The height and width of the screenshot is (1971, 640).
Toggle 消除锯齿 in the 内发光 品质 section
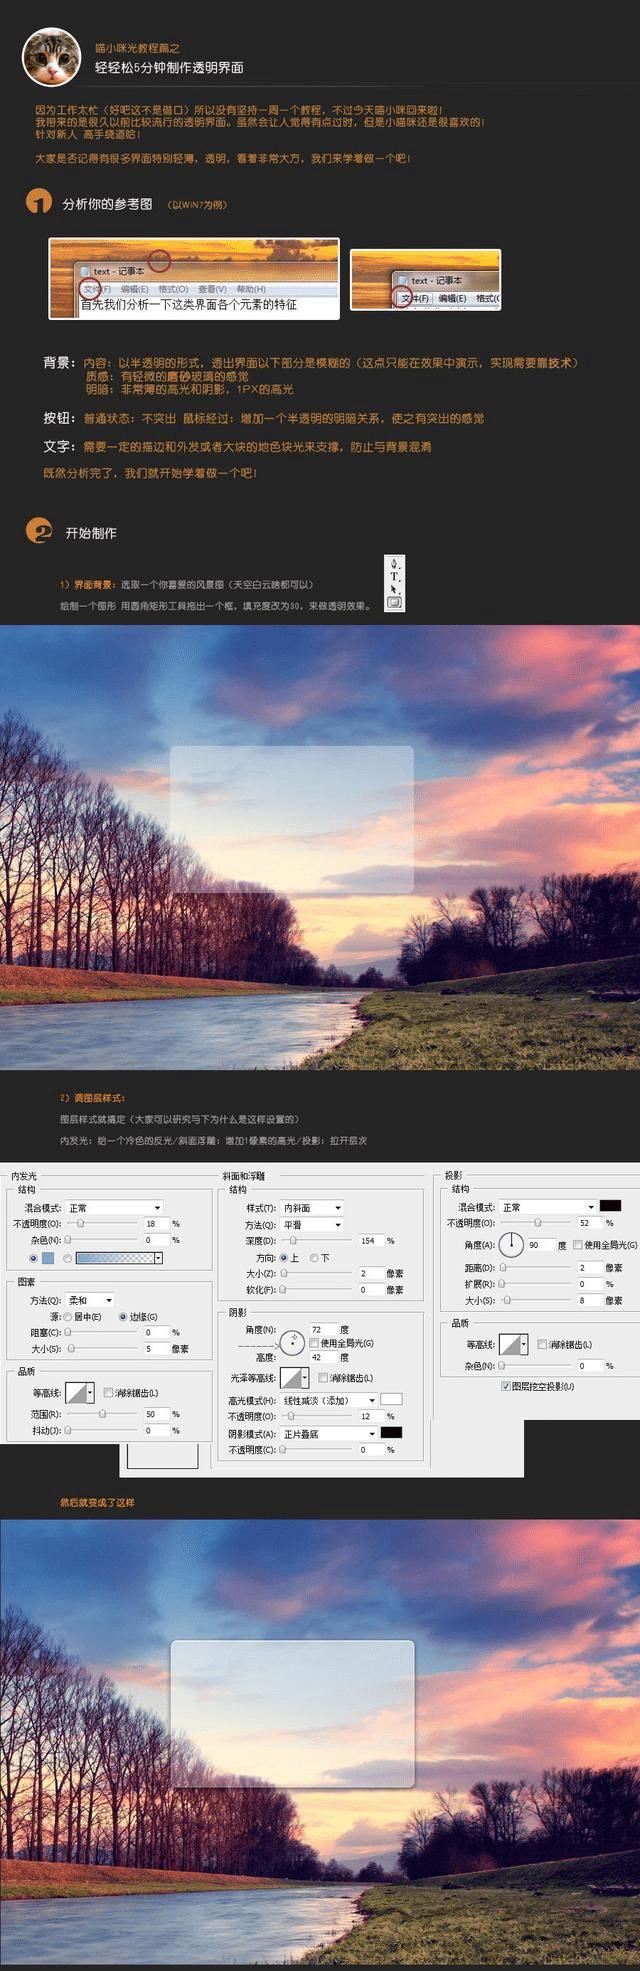tap(107, 1392)
